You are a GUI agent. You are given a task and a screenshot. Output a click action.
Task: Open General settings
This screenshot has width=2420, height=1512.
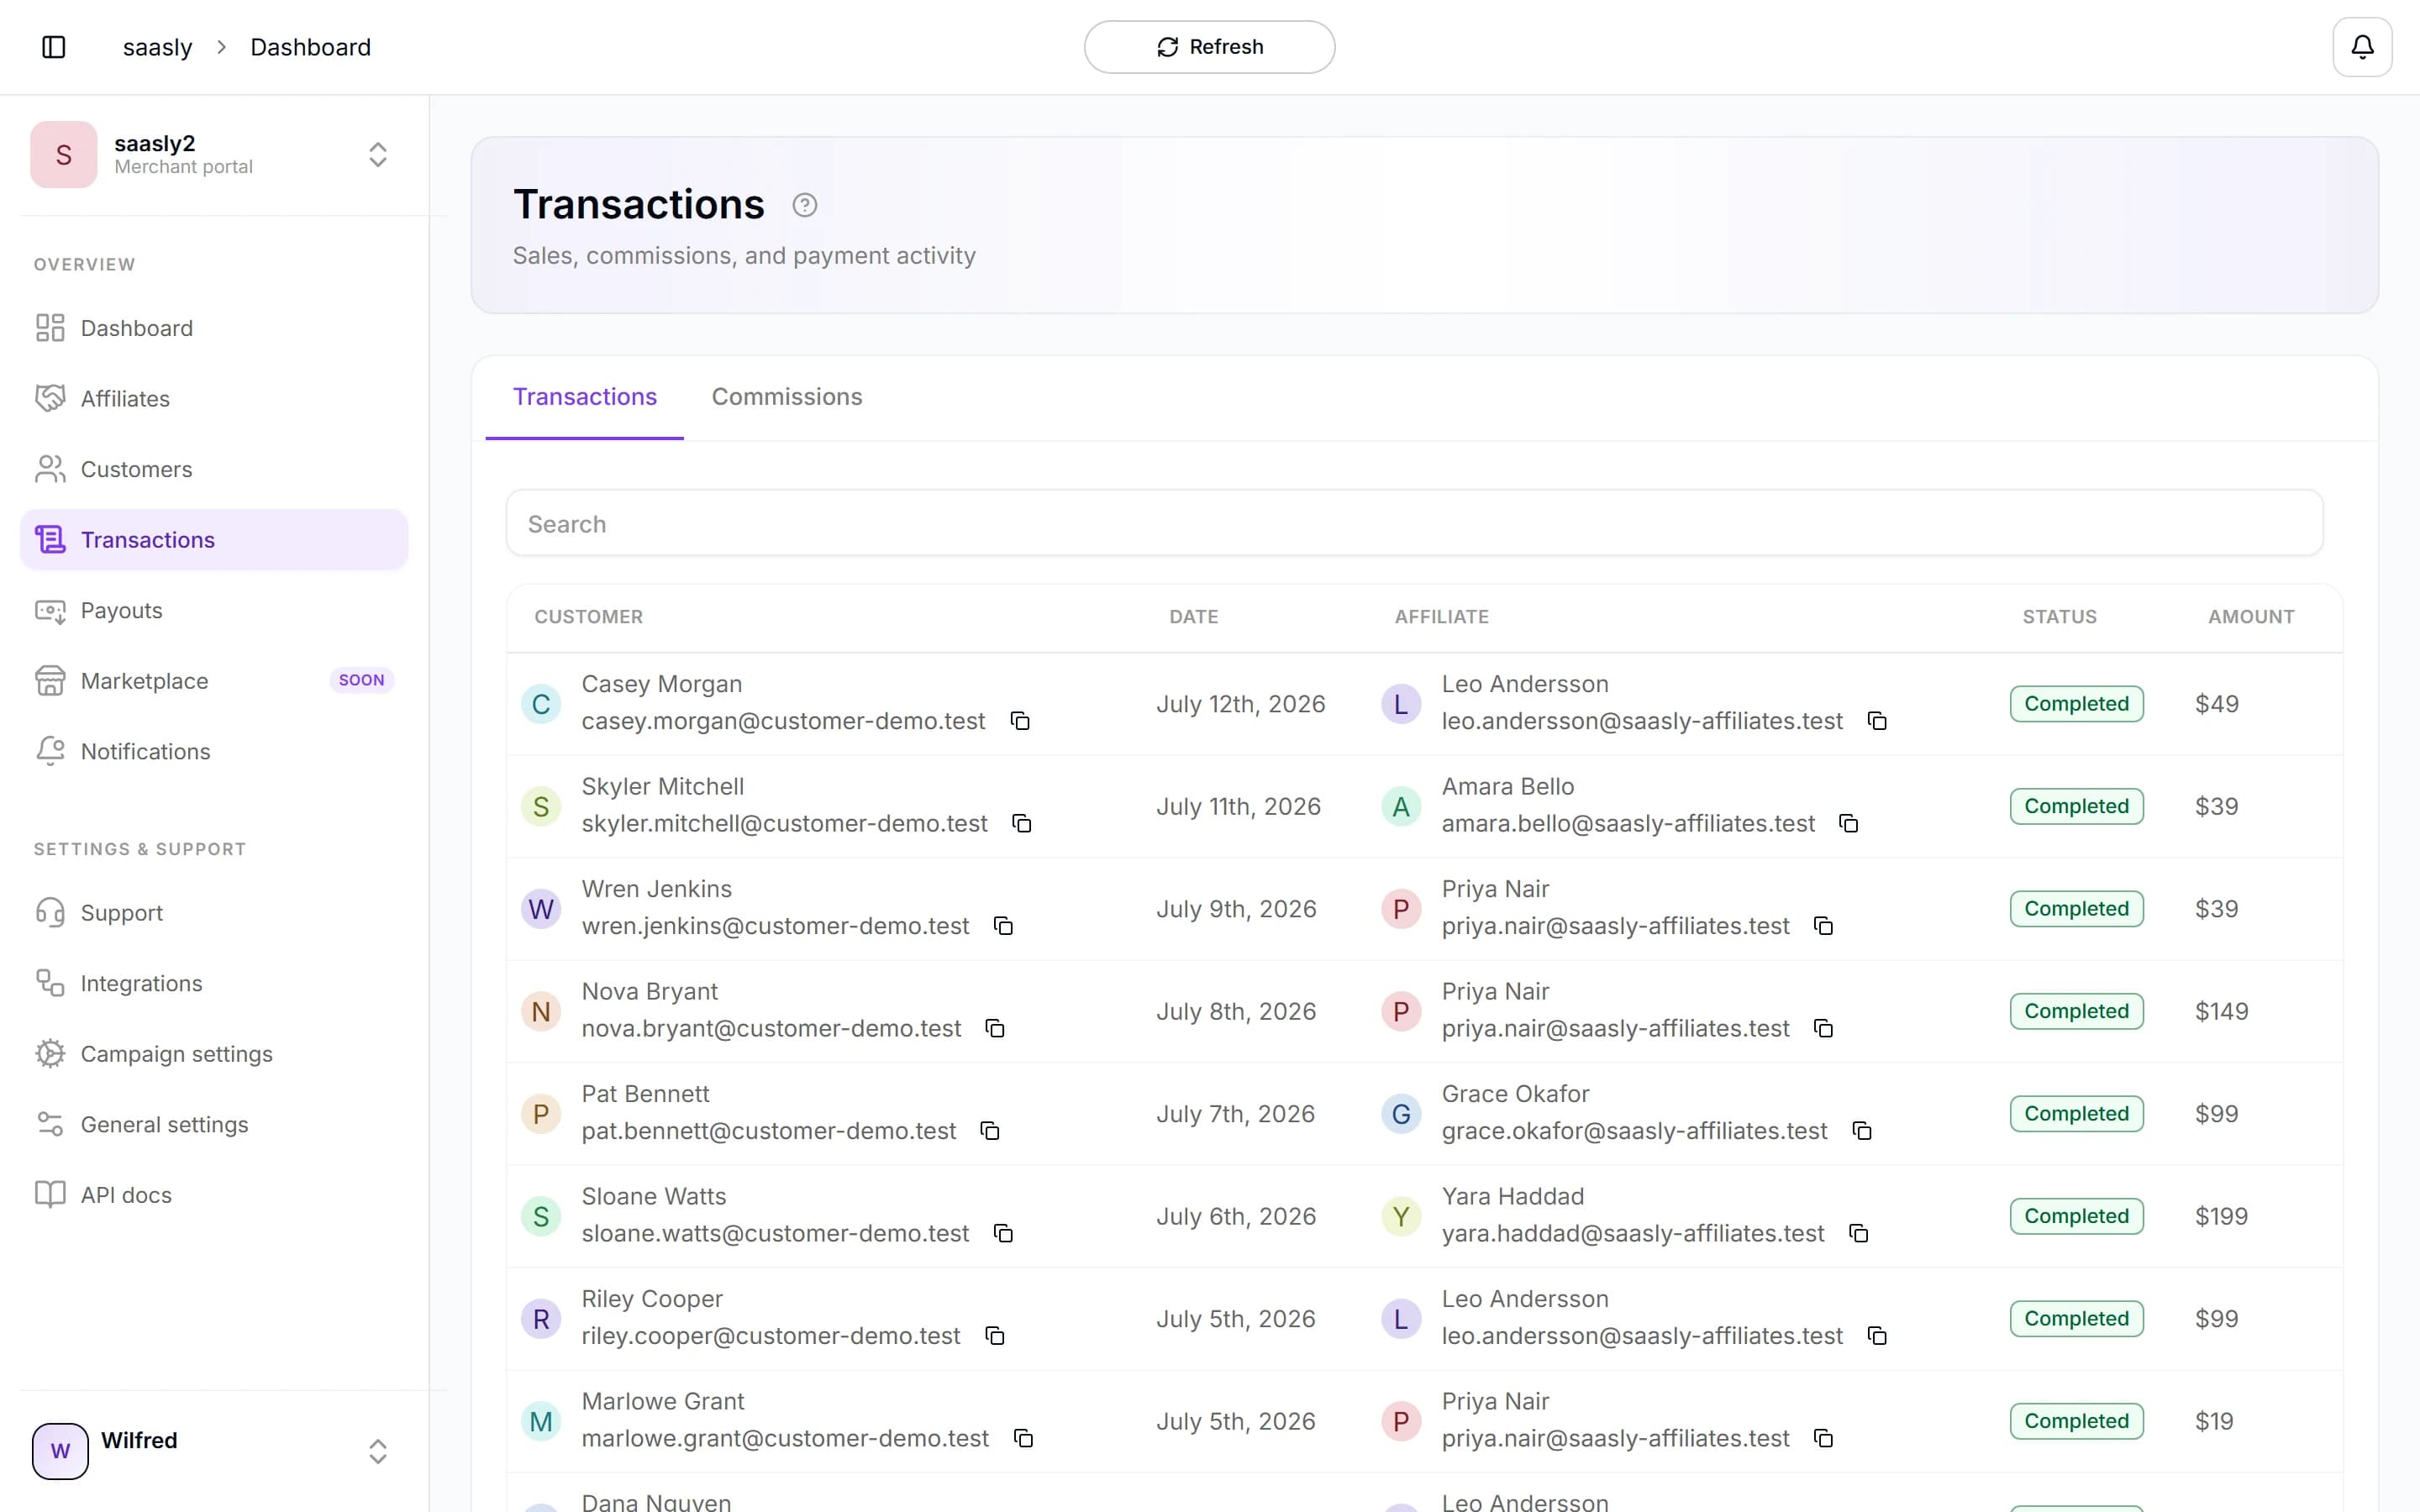(214, 1124)
